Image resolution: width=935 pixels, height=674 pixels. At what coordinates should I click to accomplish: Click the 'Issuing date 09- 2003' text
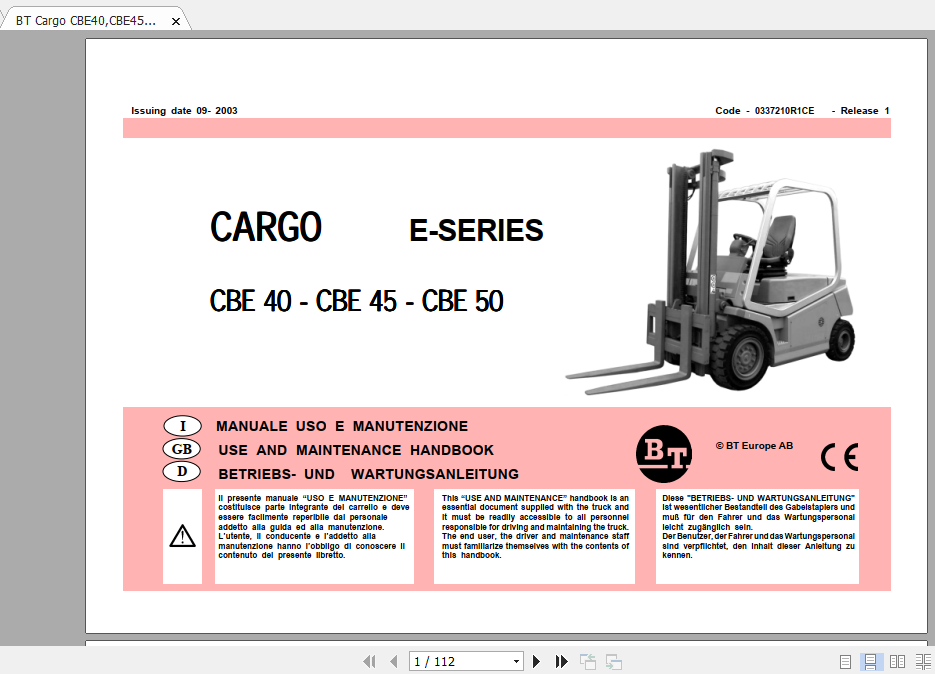click(x=184, y=111)
